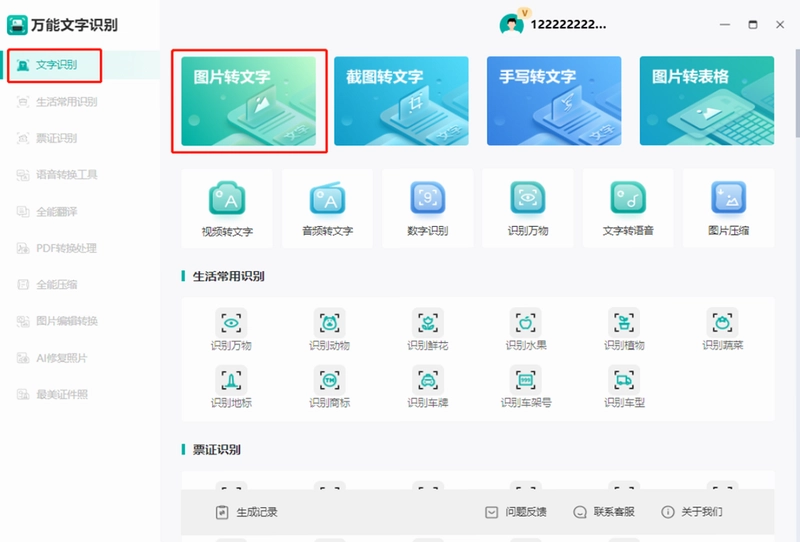Open 全能翻译 in sidebar
The height and width of the screenshot is (542, 800).
[47, 212]
